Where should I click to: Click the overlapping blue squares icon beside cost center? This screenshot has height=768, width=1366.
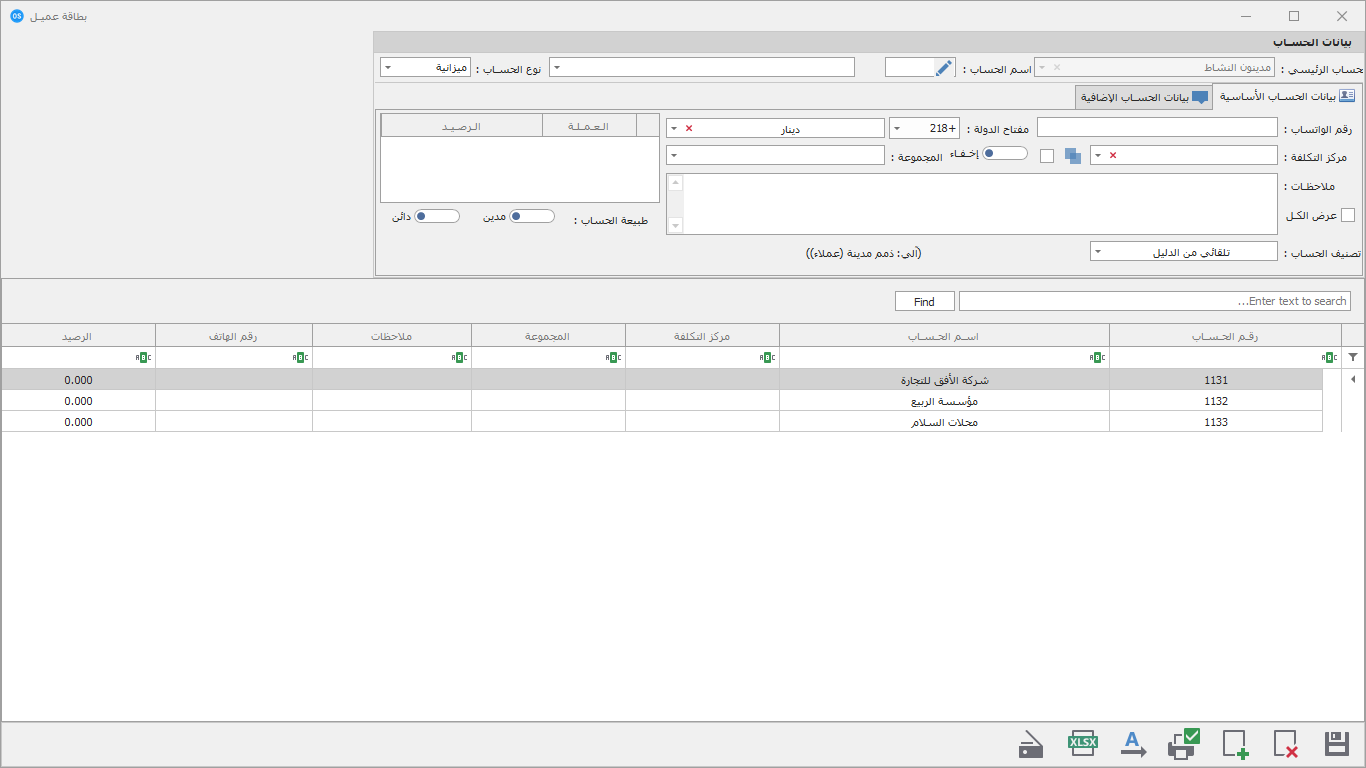coord(1072,156)
